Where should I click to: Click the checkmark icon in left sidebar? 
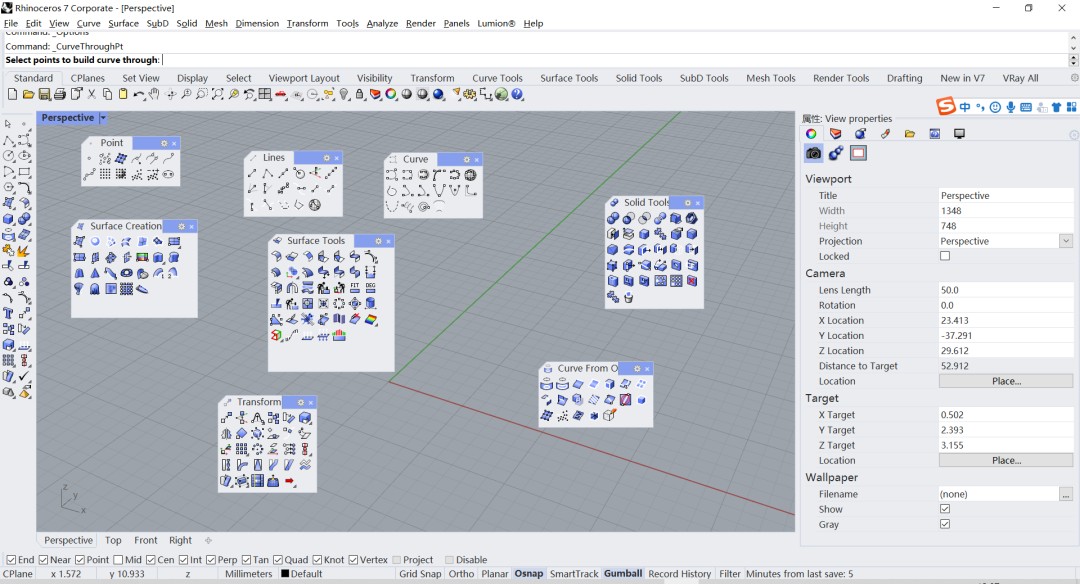coord(24,376)
